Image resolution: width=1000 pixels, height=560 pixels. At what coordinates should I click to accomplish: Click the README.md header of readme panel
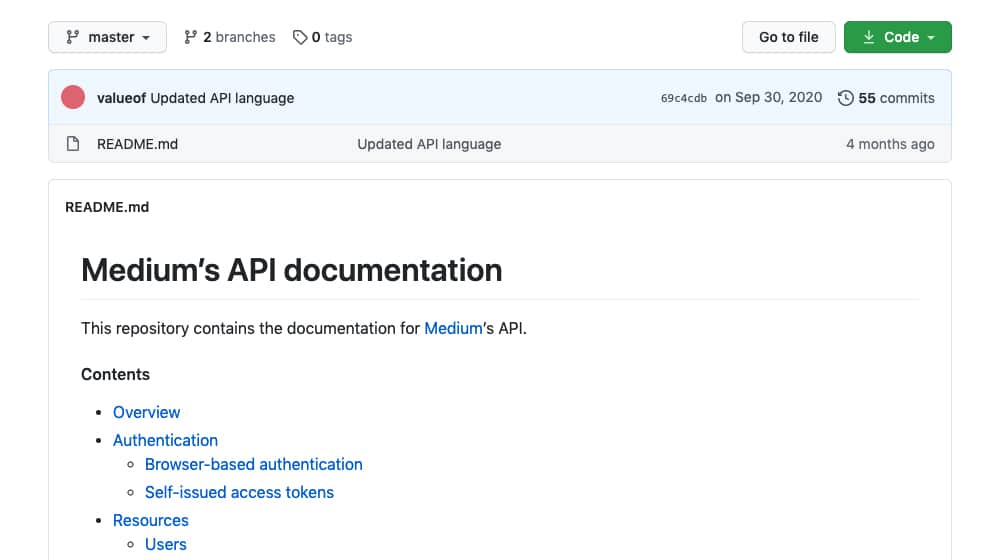(x=107, y=207)
